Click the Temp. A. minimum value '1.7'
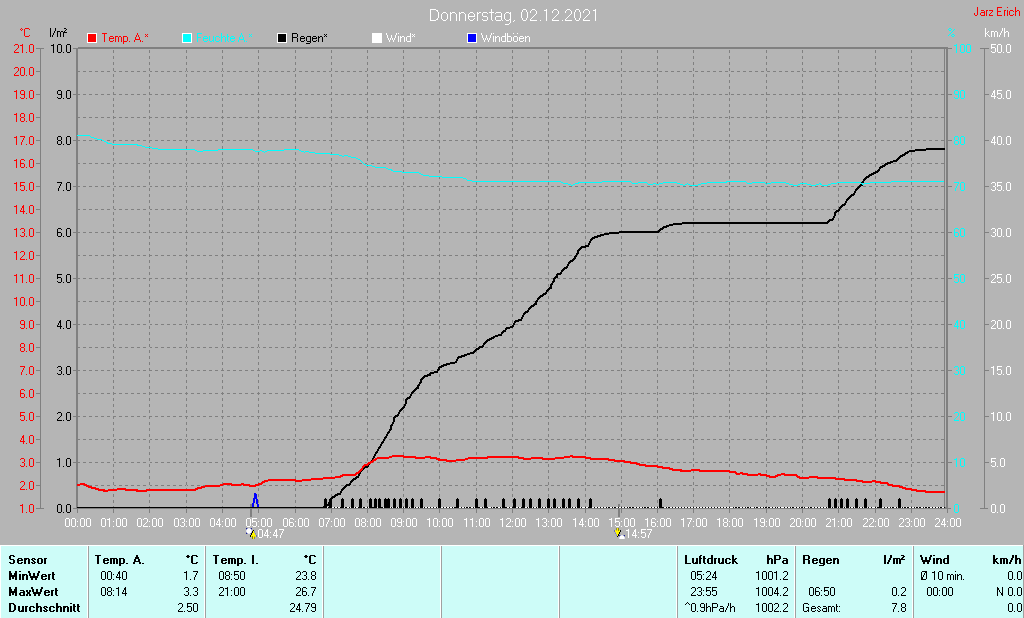 (191, 576)
